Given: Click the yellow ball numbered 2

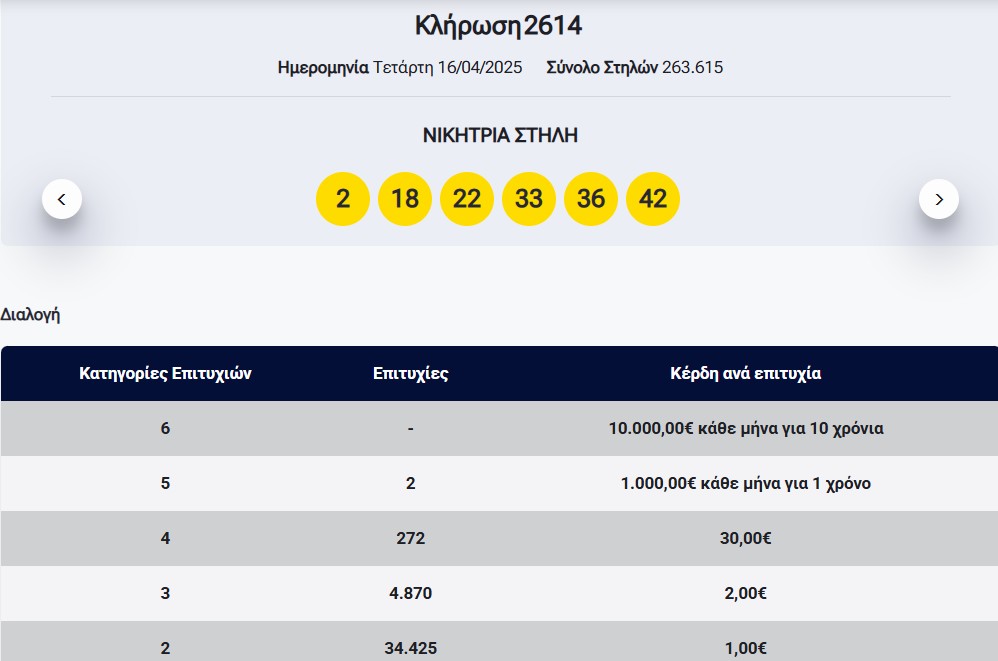Looking at the screenshot, I should pos(343,199).
